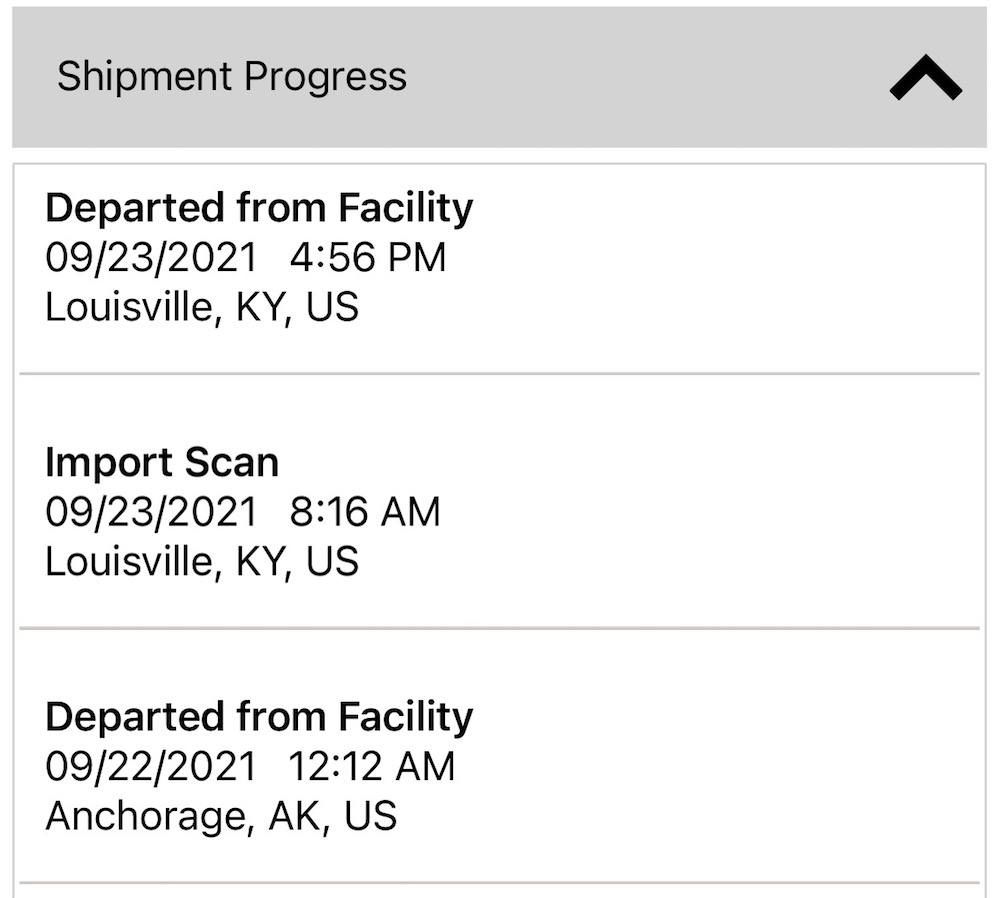Screen dimensions: 1000x898
Task: Tap the 8:16 AM timestamp
Action: click(364, 512)
